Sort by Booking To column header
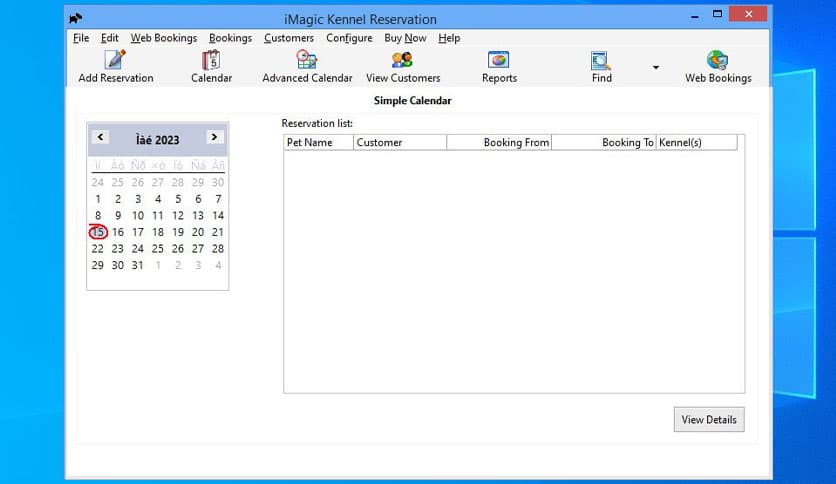Image resolution: width=836 pixels, height=484 pixels. [x=604, y=142]
